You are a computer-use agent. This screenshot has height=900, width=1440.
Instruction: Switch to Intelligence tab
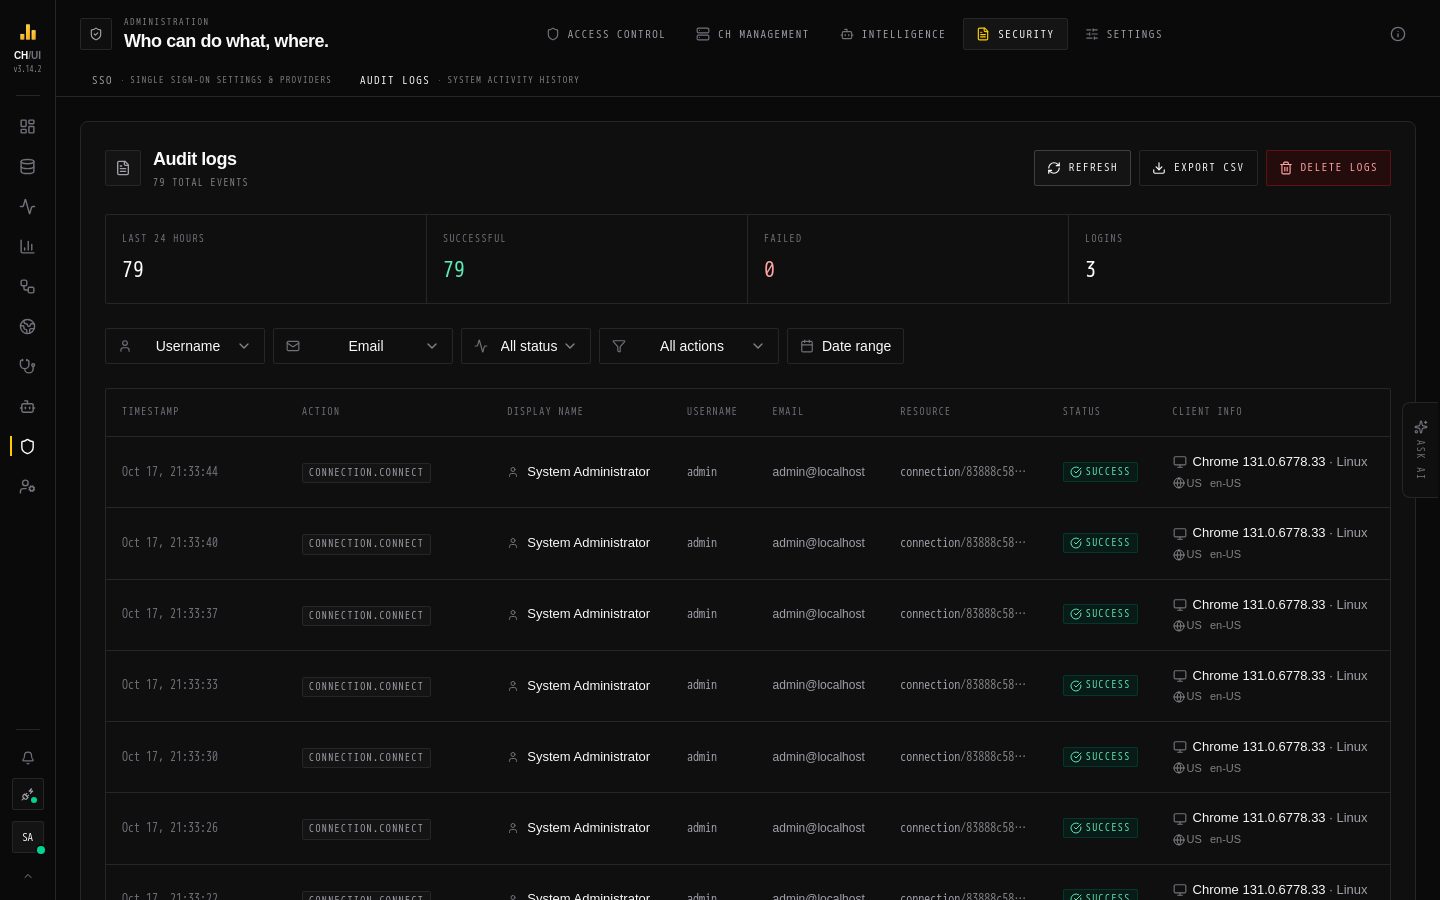pos(892,34)
